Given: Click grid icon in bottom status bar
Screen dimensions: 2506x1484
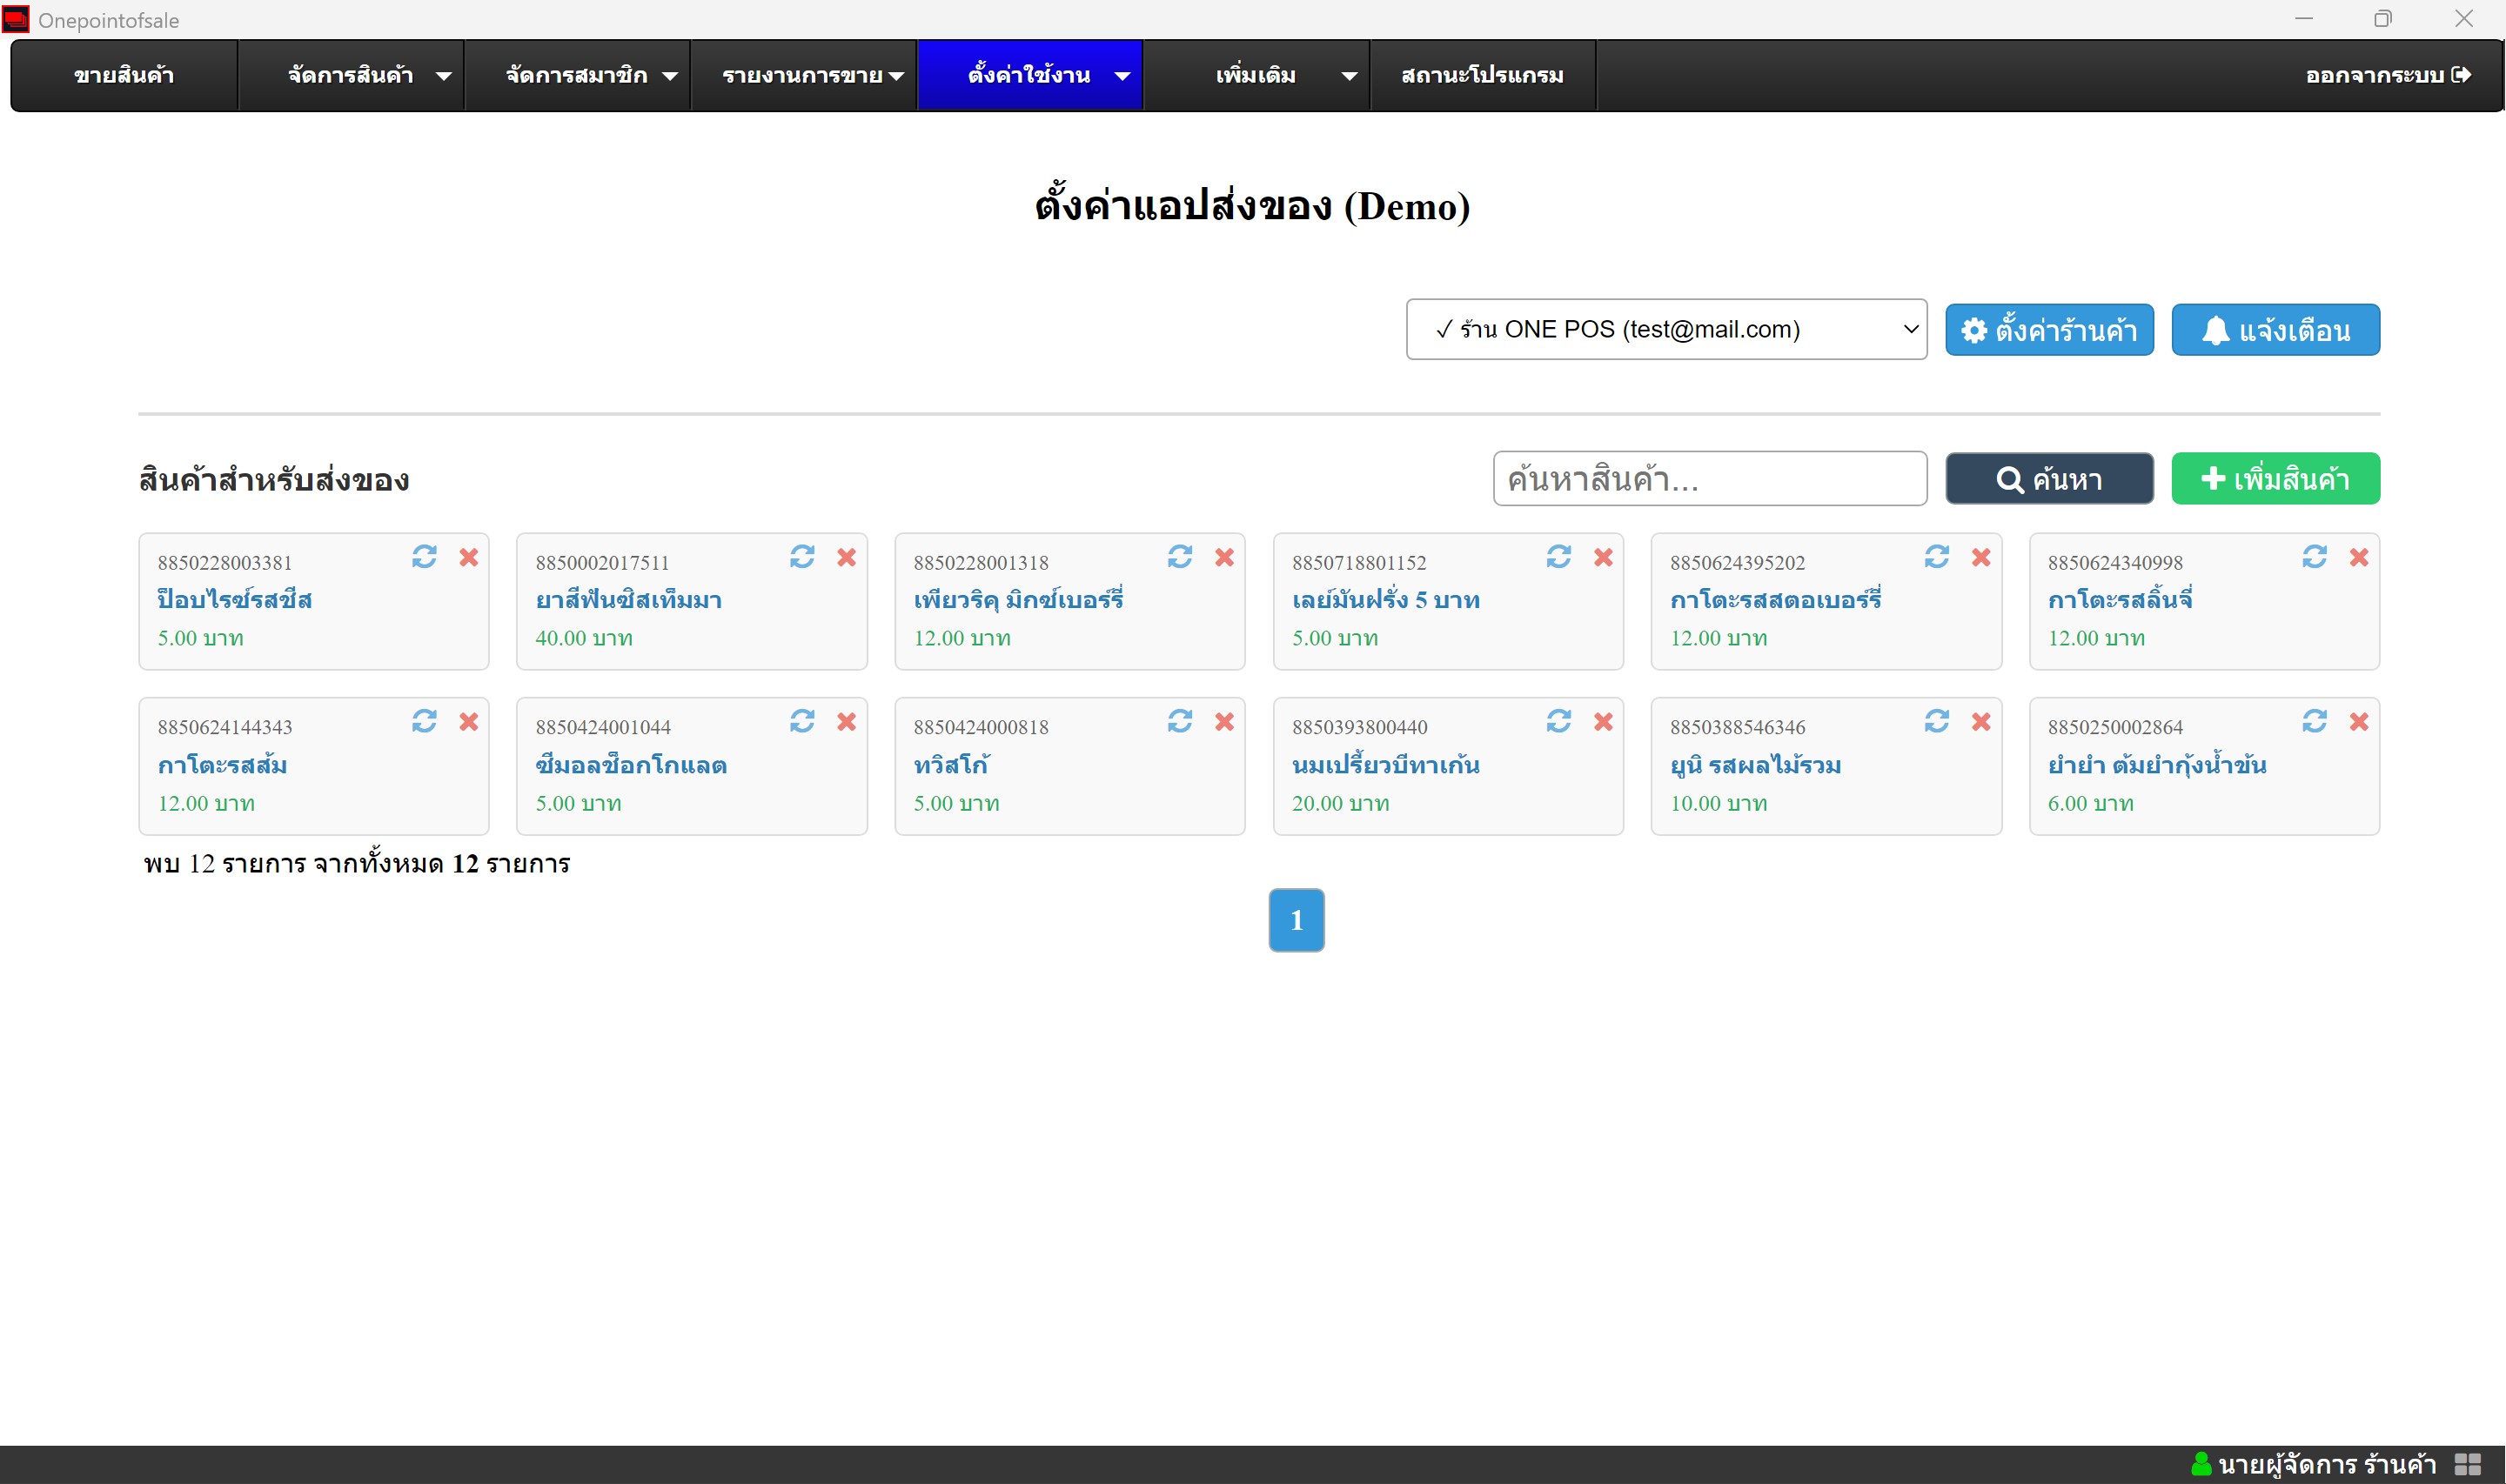Looking at the screenshot, I should click(2467, 1464).
